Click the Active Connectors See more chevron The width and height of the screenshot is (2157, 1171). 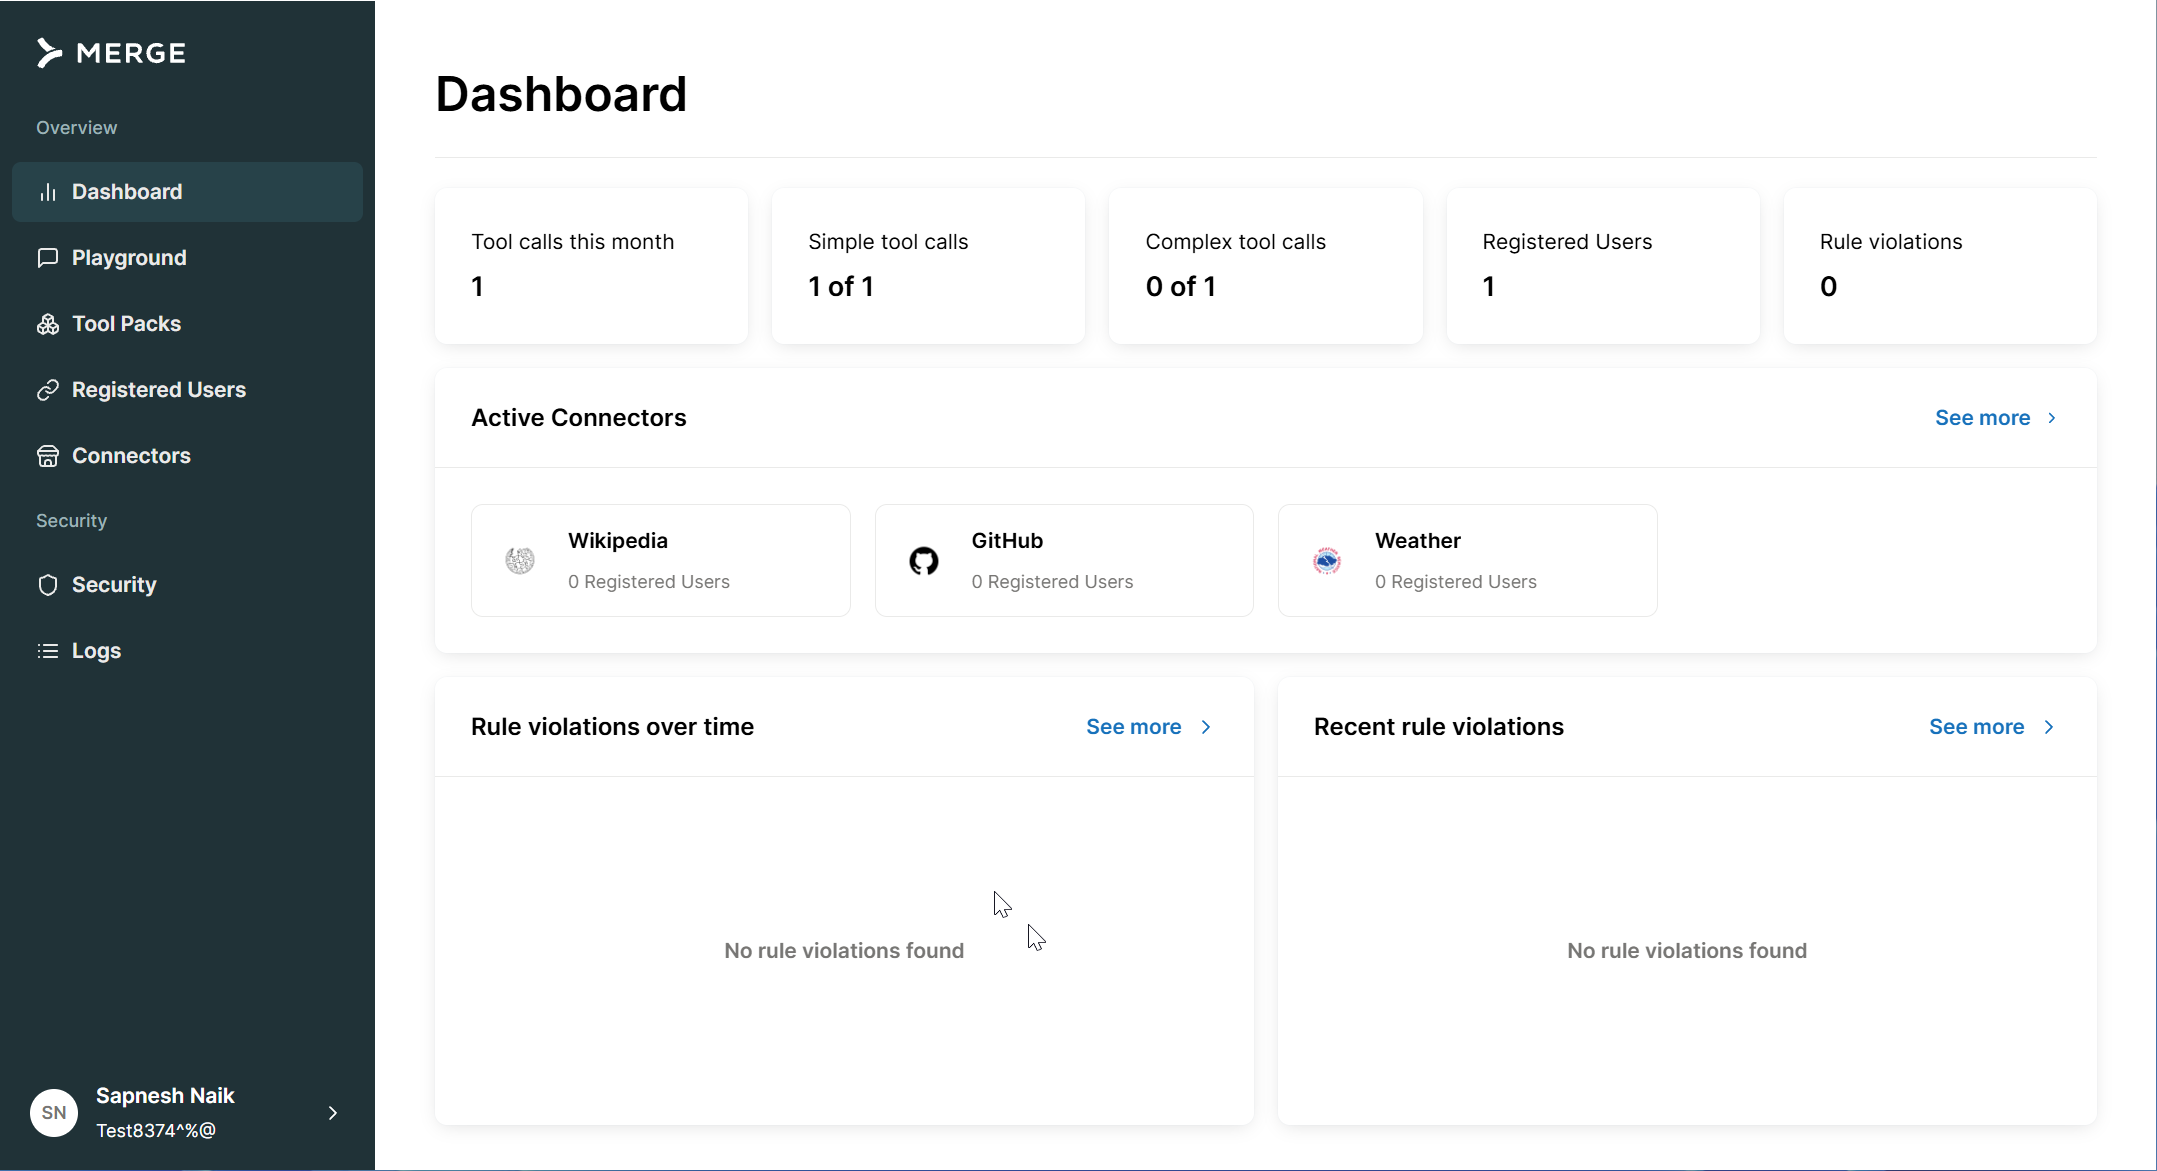click(2052, 418)
